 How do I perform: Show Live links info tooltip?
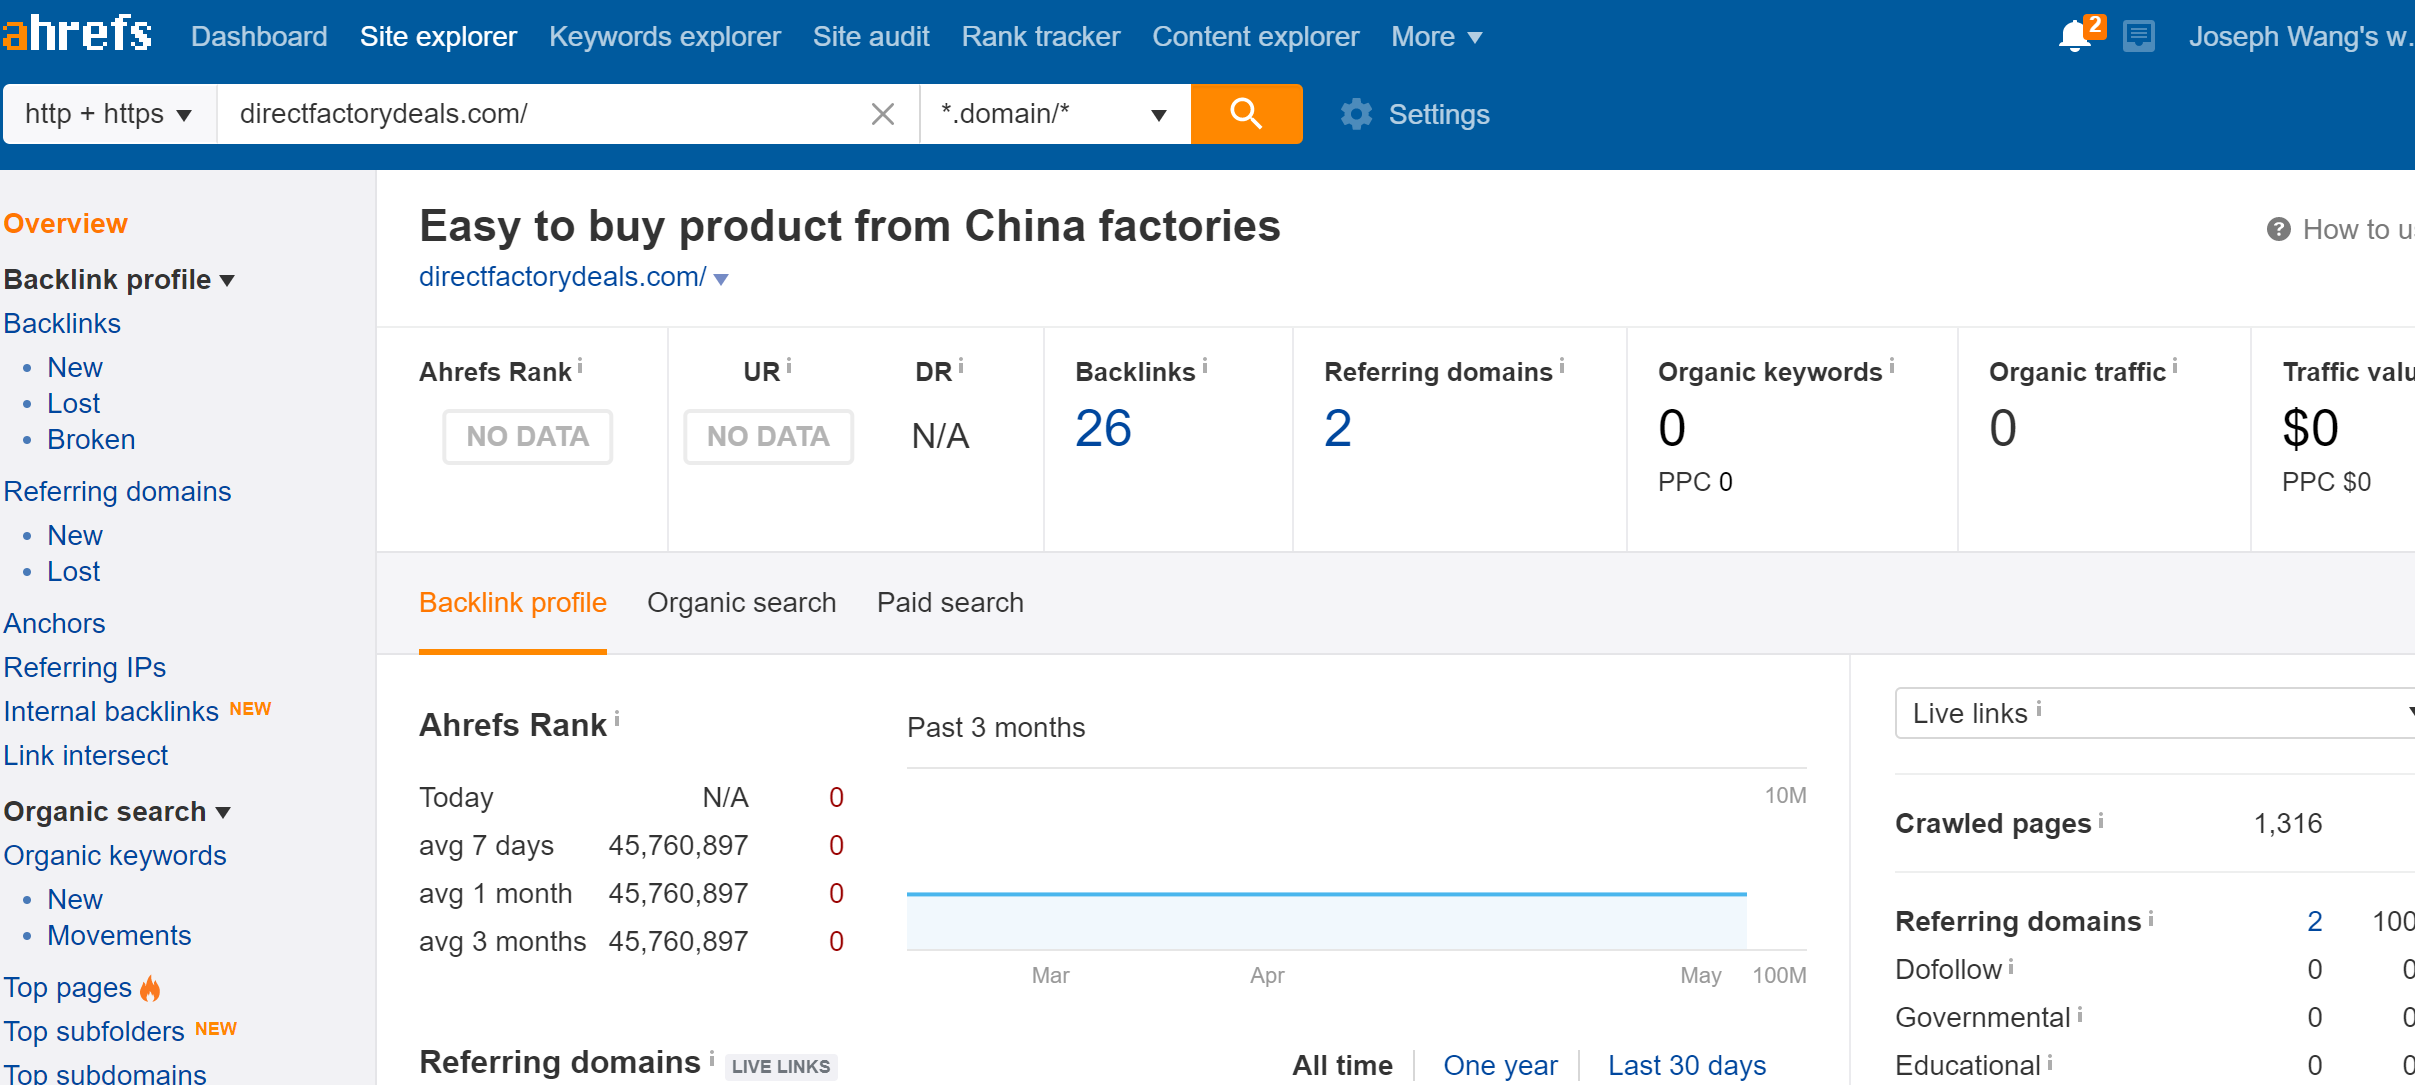[2039, 709]
